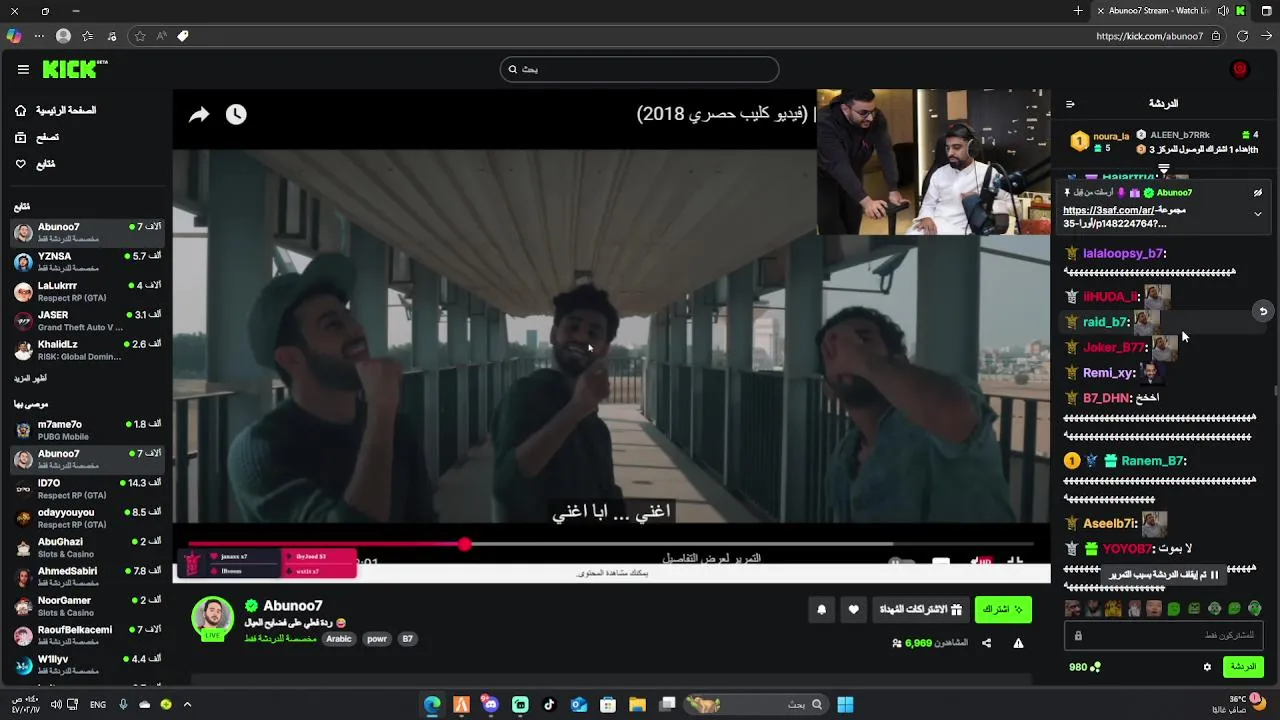Image resolution: width=1280 pixels, height=720 pixels.
Task: Resume chat with the paused scrolling banner
Action: pyautogui.click(x=1163, y=575)
